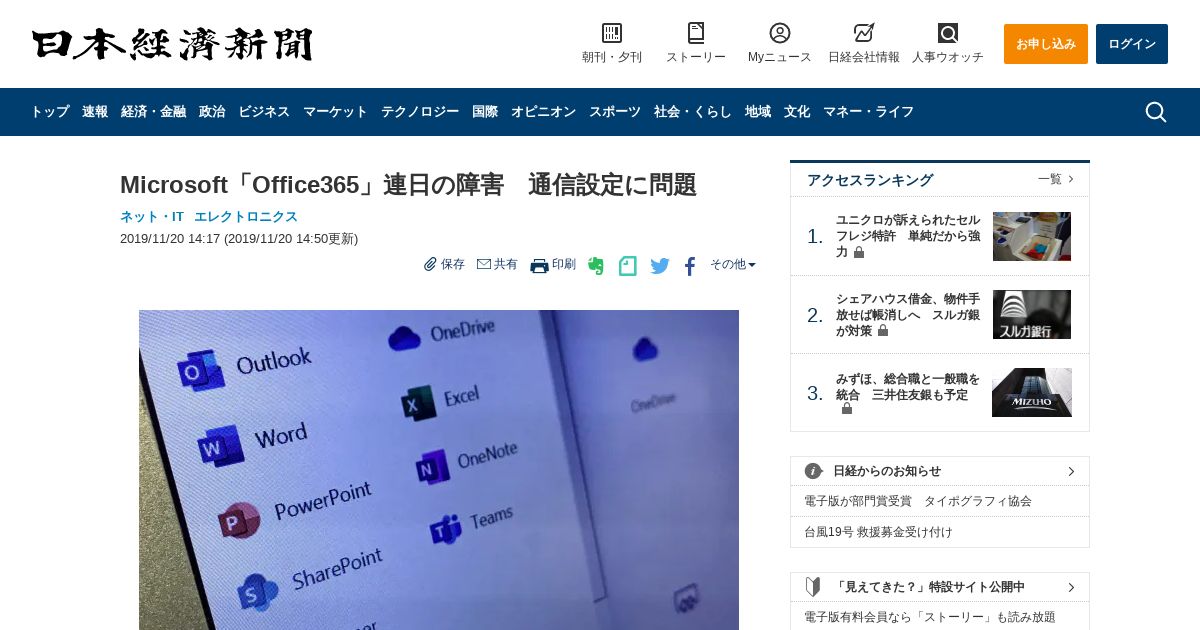Click the 日経新聞 logo
Viewport: 1200px width, 630px height.
coord(172,44)
